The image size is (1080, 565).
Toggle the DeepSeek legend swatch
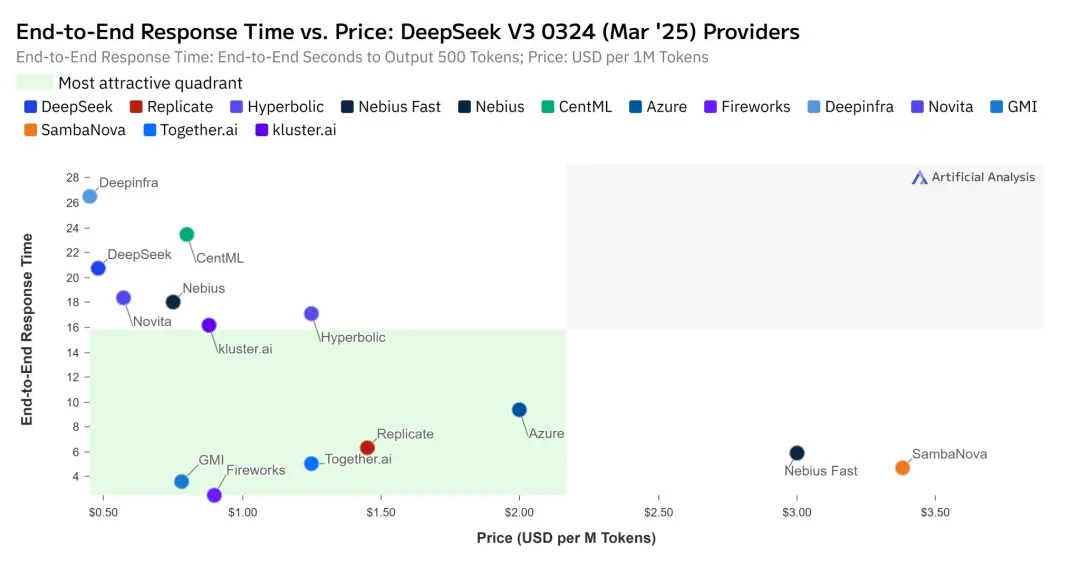pos(30,107)
